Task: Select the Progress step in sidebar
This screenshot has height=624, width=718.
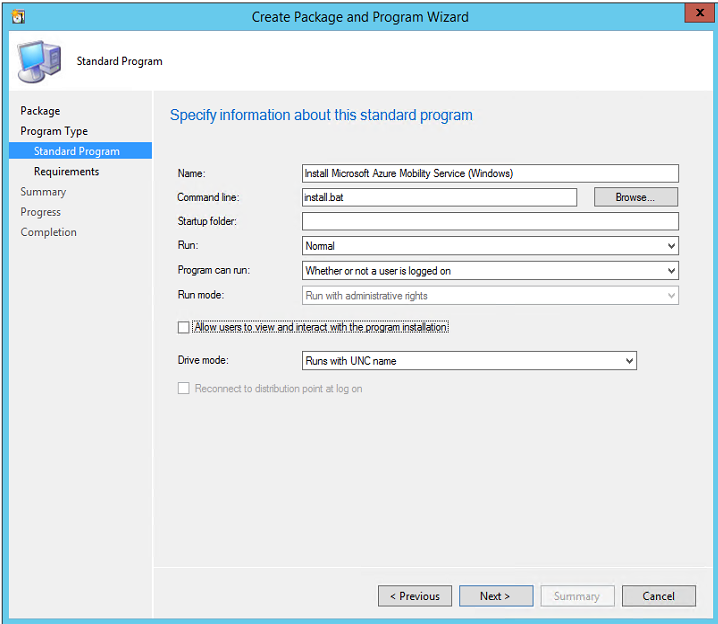Action: [40, 212]
